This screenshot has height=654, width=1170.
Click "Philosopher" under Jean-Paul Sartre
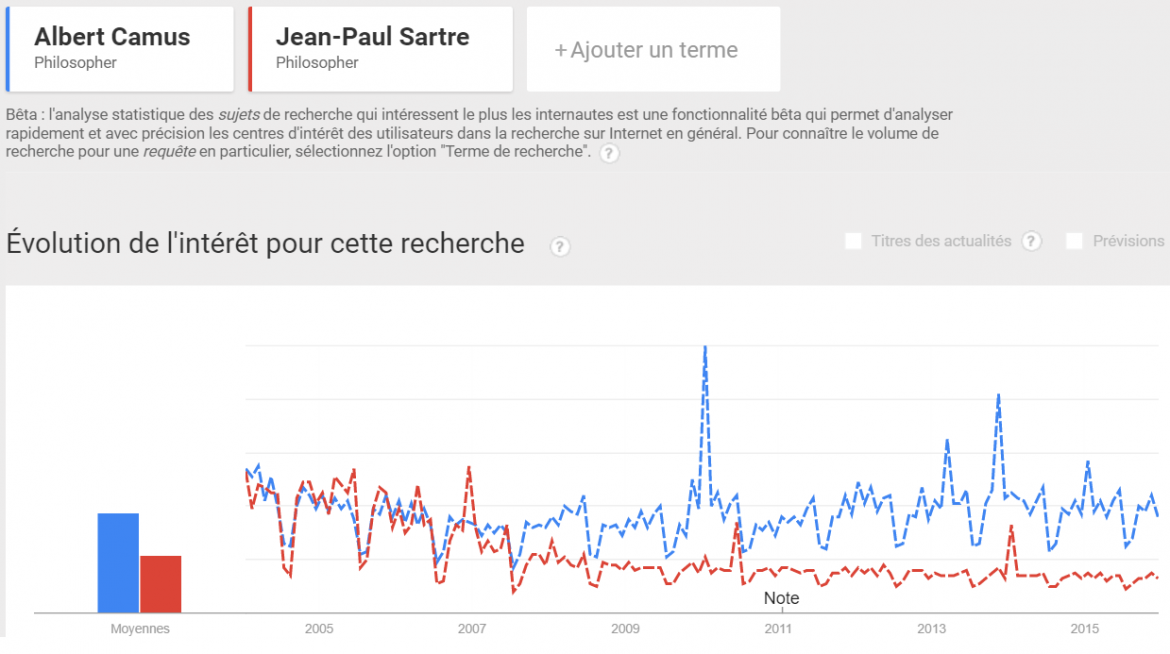point(317,63)
